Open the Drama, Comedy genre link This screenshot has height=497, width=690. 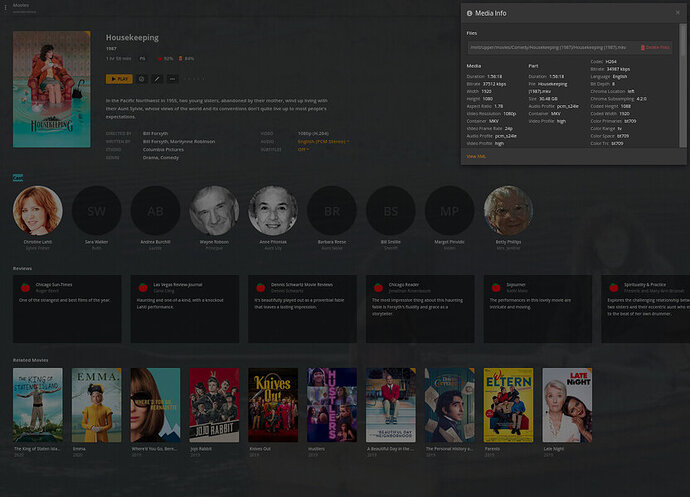coord(161,157)
